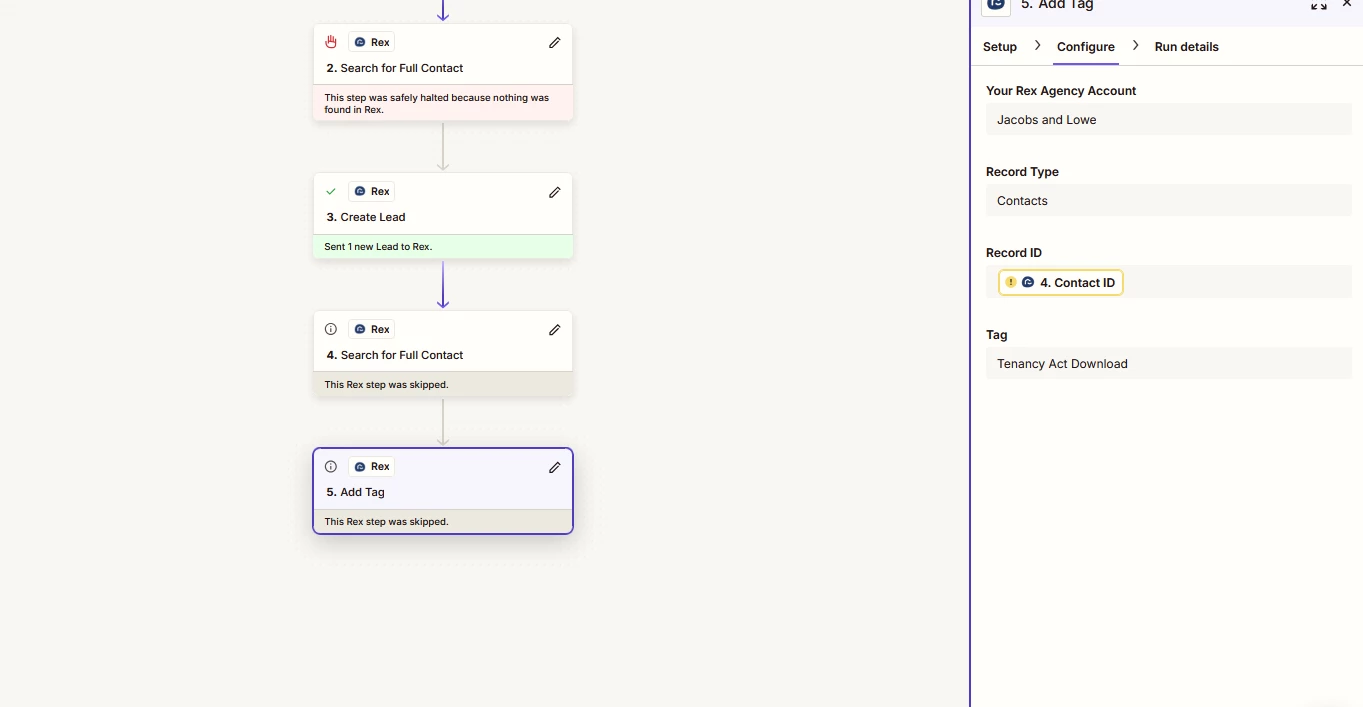Select the step 2 Search for Full Contact card
The height and width of the screenshot is (707, 1363).
[x=443, y=72]
